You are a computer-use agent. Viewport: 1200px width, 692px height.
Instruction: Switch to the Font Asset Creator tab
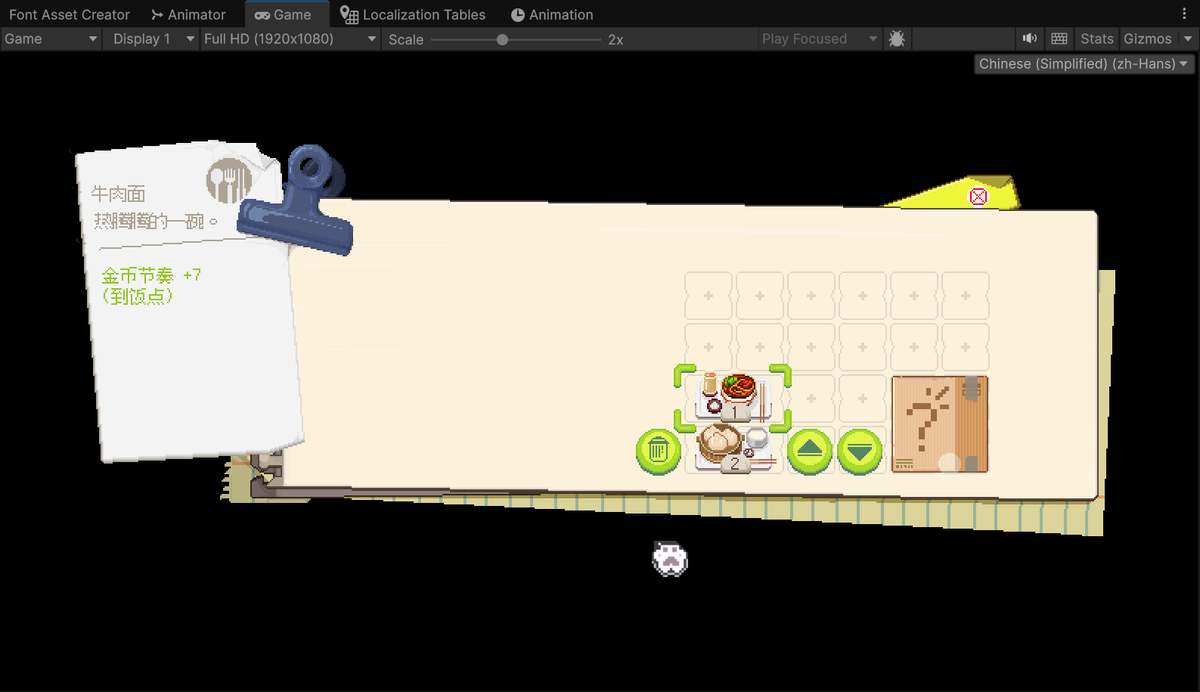point(70,15)
